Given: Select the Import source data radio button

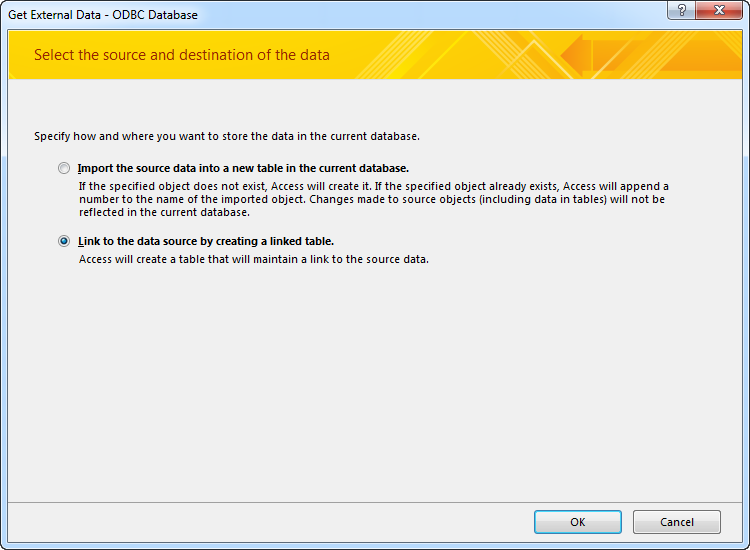Looking at the screenshot, I should (64, 168).
